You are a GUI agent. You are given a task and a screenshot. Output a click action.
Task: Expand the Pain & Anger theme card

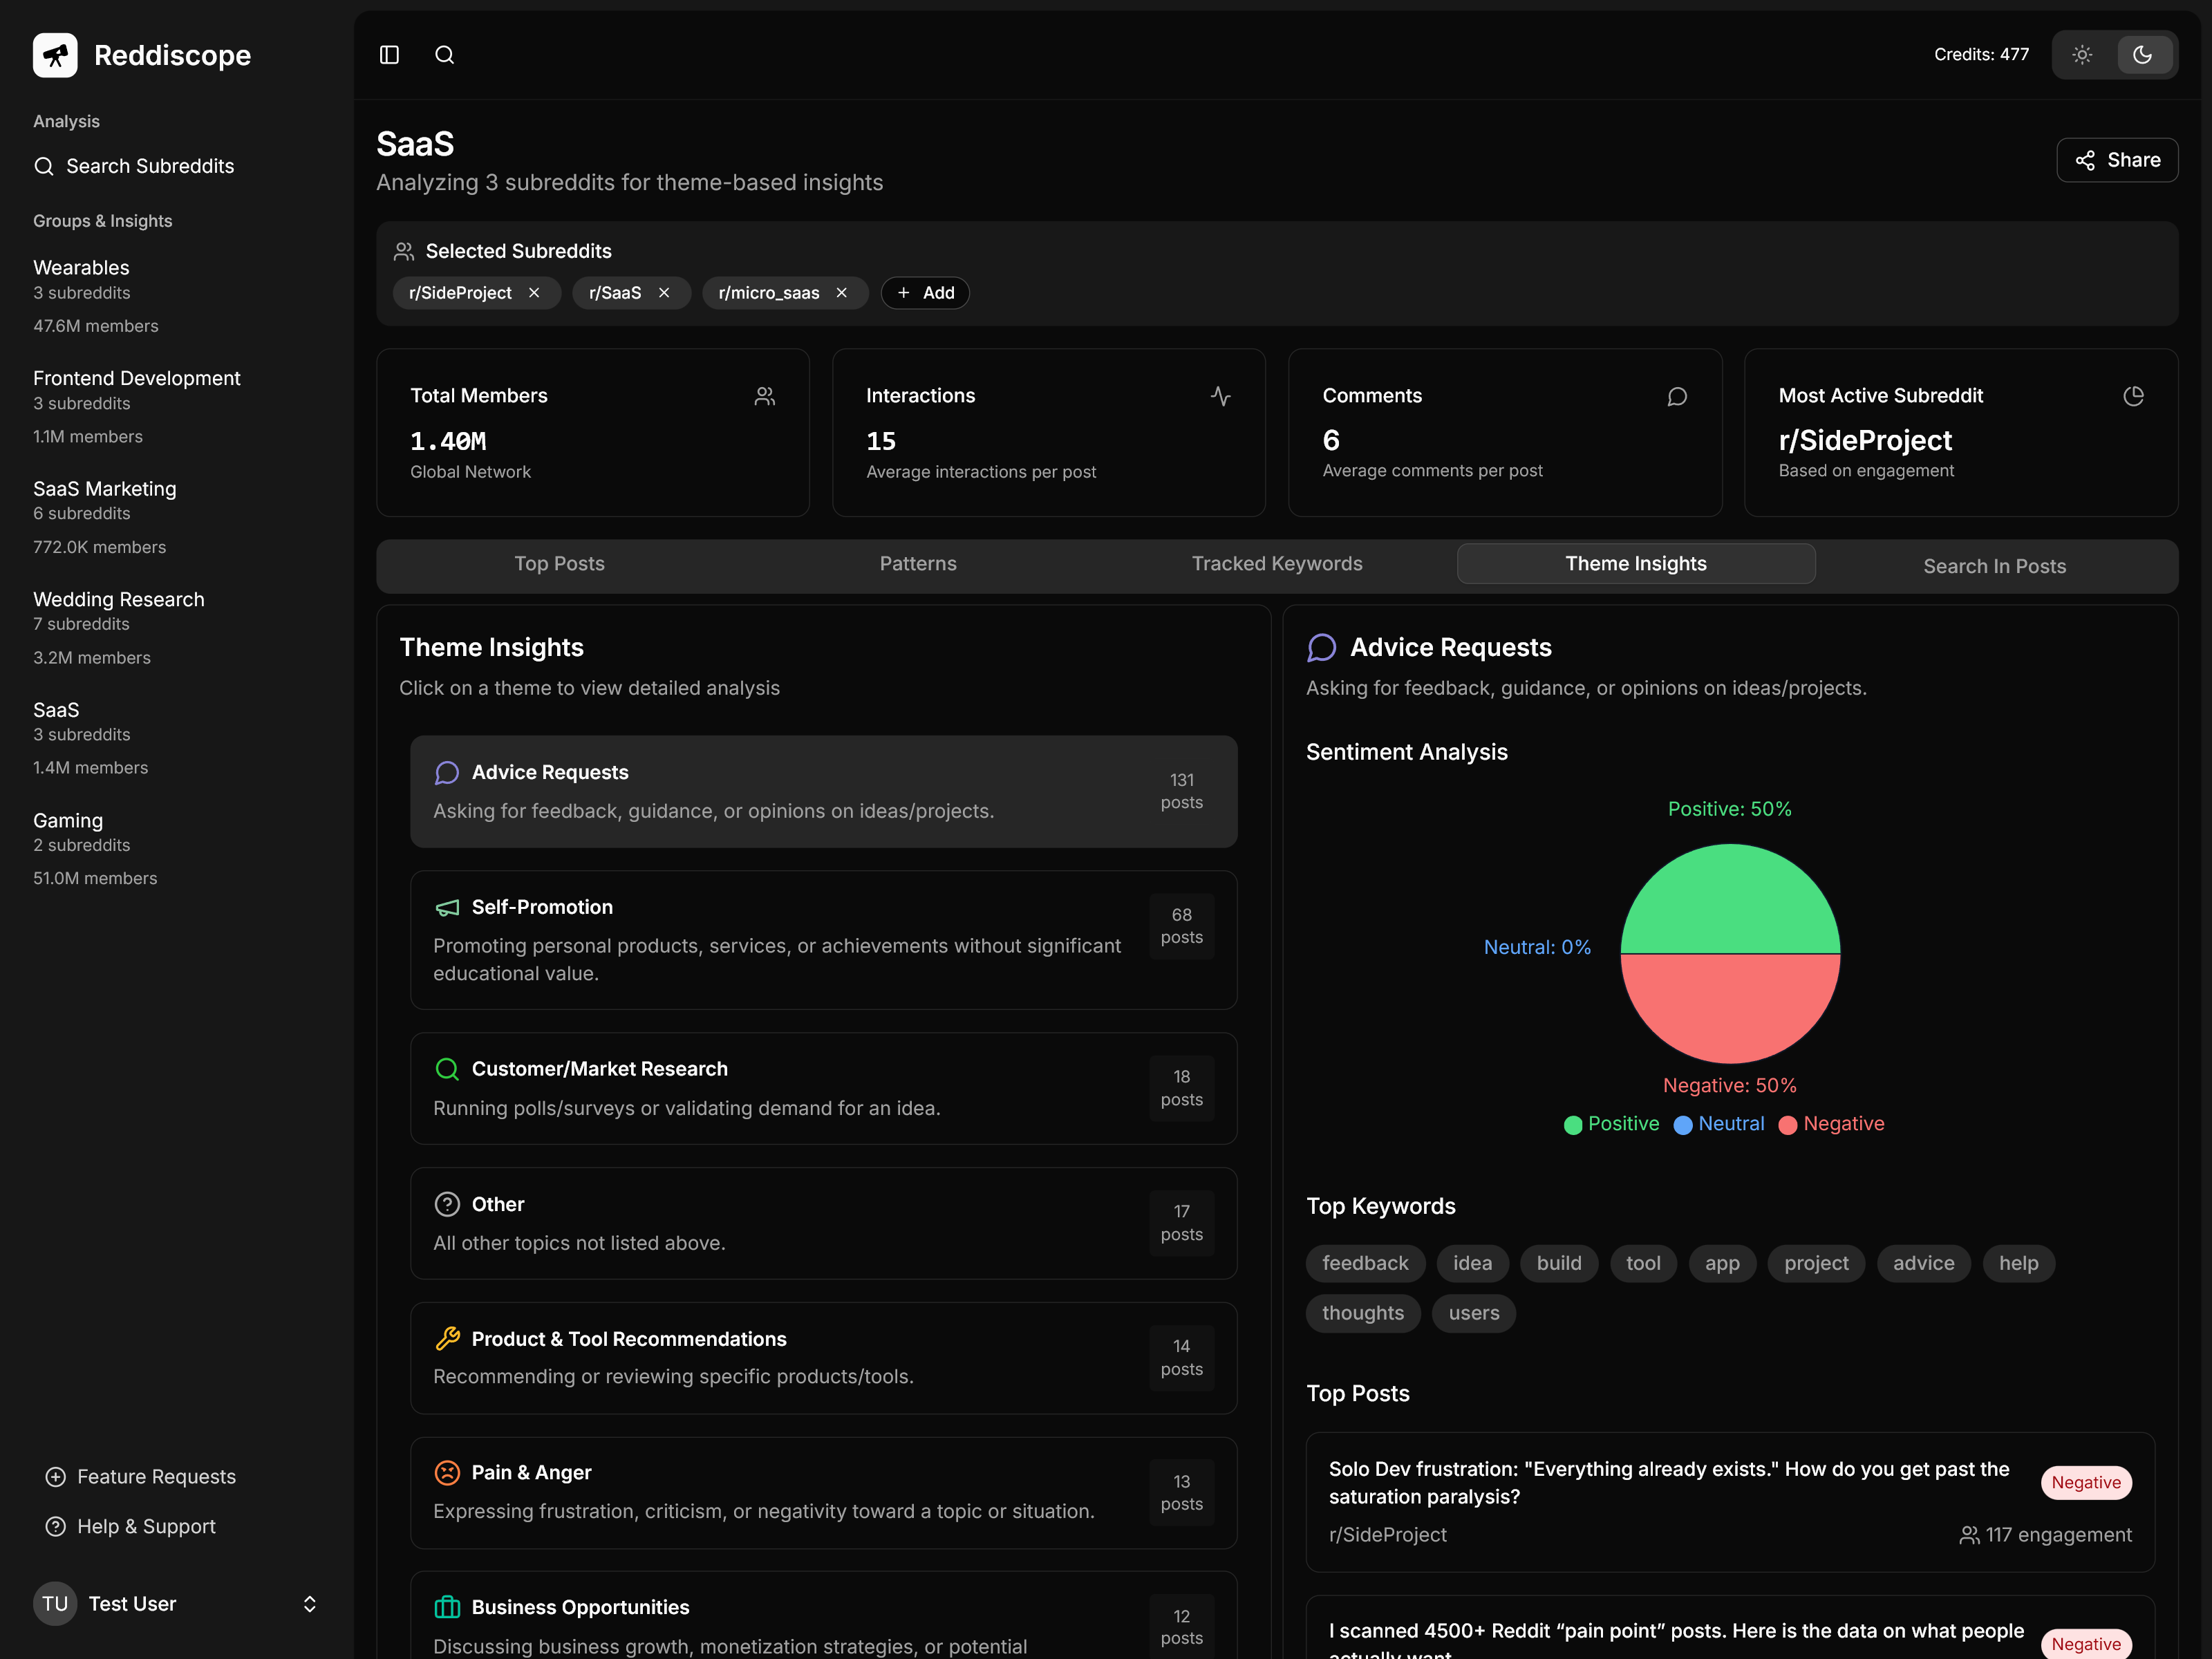(x=823, y=1492)
